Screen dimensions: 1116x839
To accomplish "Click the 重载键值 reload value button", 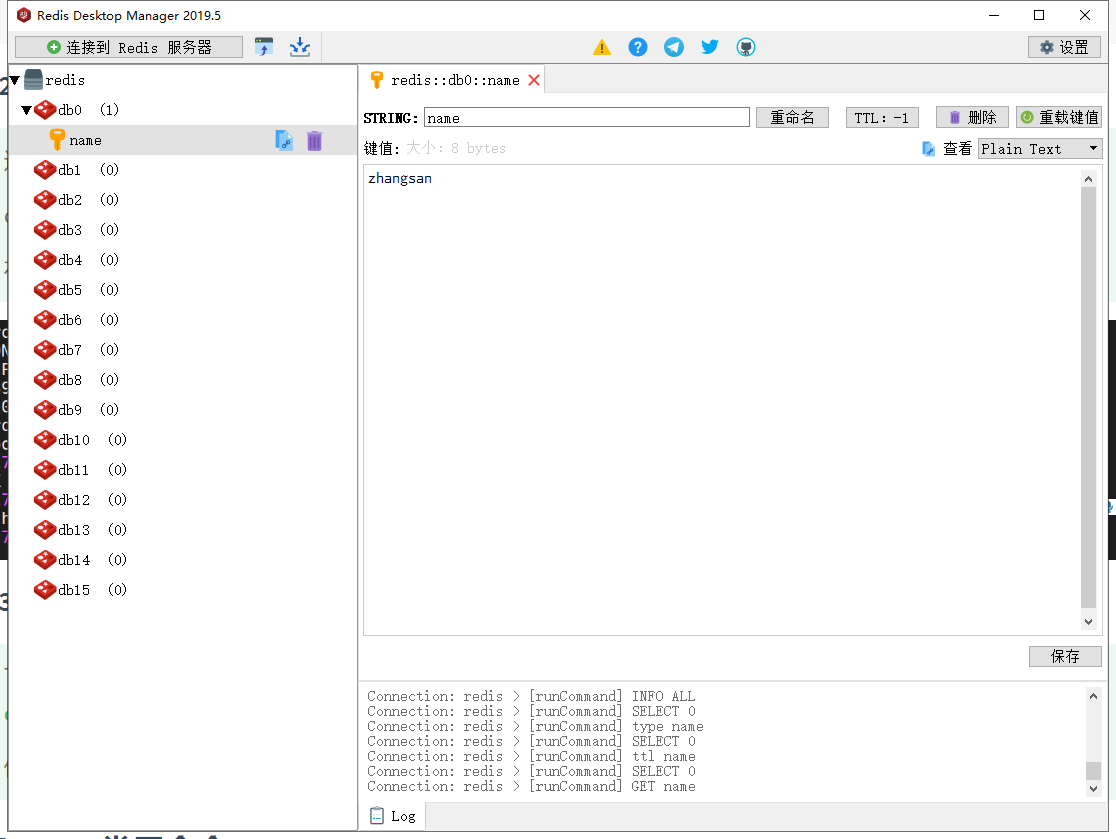I will point(1059,117).
